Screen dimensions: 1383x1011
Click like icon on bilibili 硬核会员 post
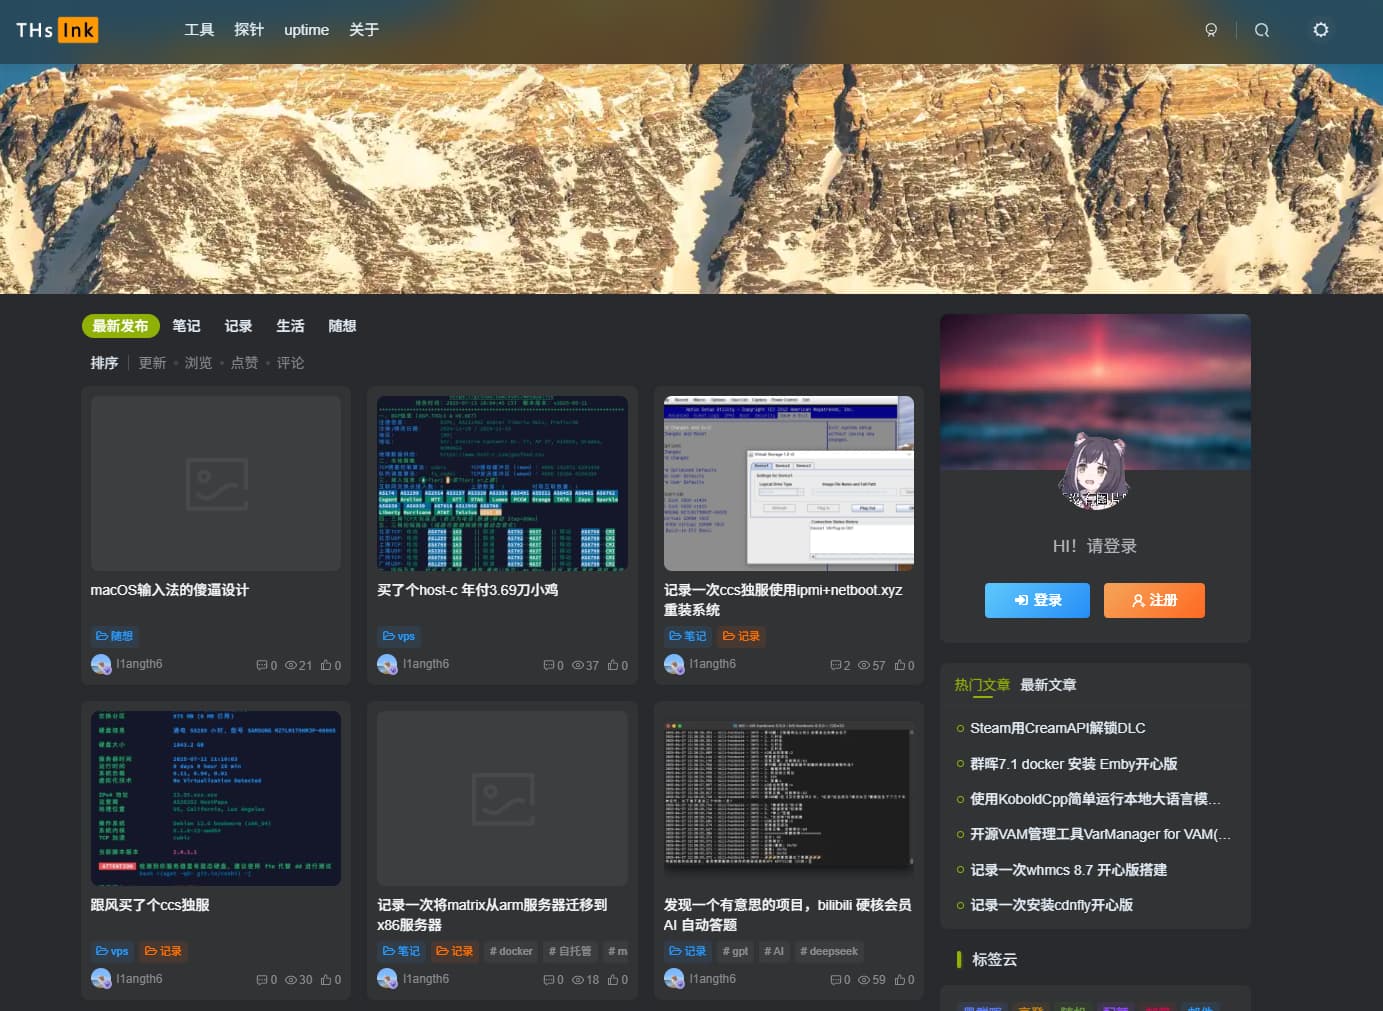pos(900,980)
